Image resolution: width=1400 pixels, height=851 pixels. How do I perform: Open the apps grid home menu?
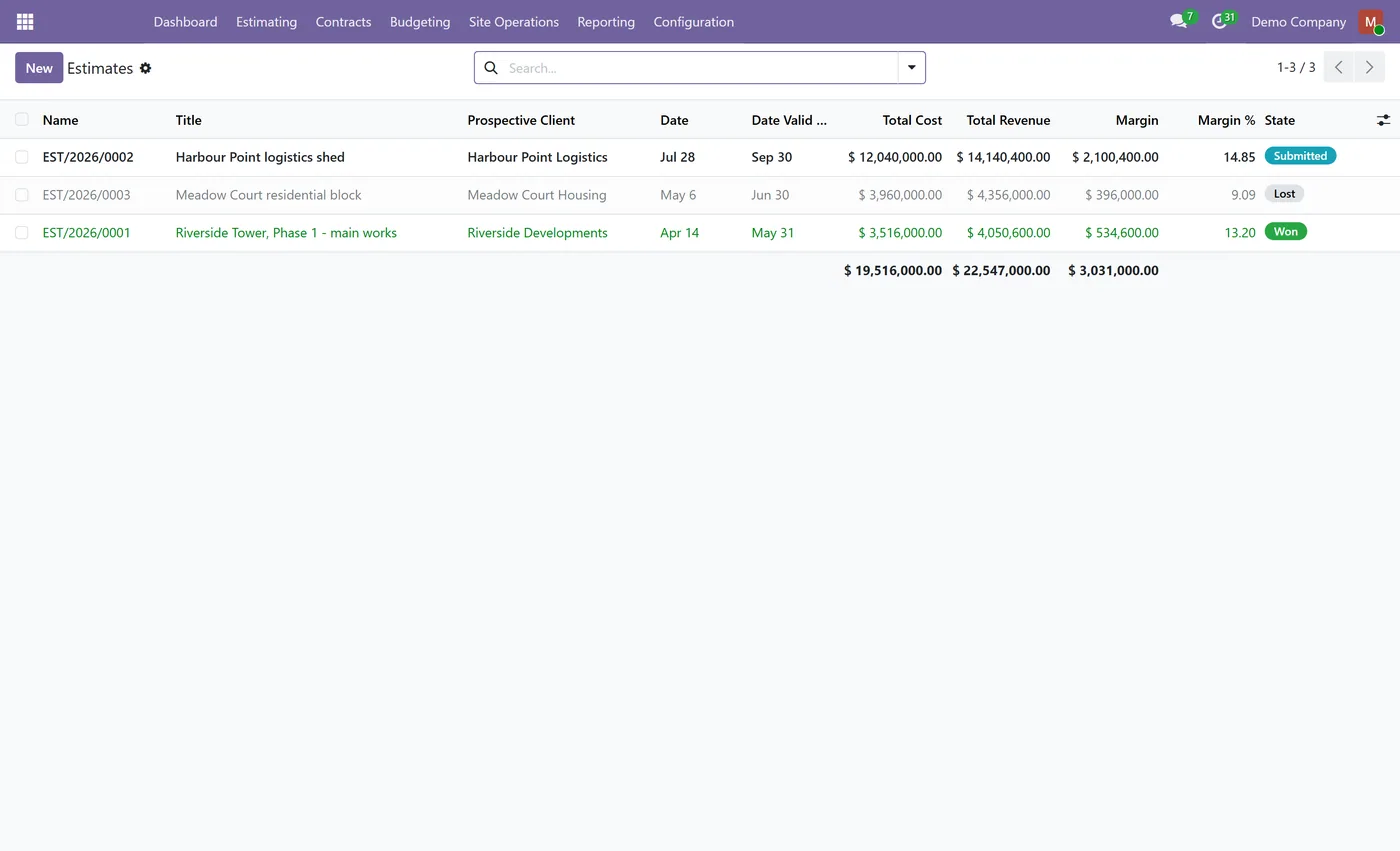pyautogui.click(x=25, y=22)
